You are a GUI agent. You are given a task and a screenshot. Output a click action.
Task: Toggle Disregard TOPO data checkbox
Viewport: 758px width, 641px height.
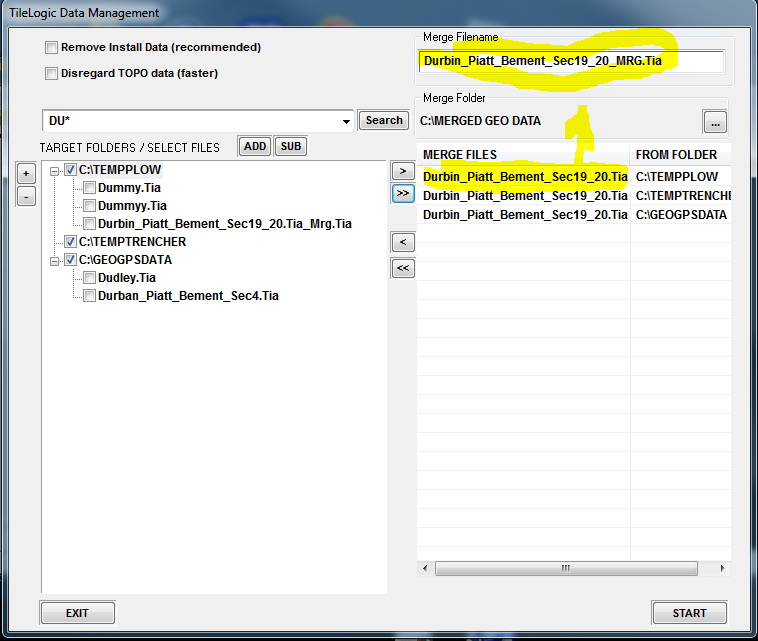51,73
